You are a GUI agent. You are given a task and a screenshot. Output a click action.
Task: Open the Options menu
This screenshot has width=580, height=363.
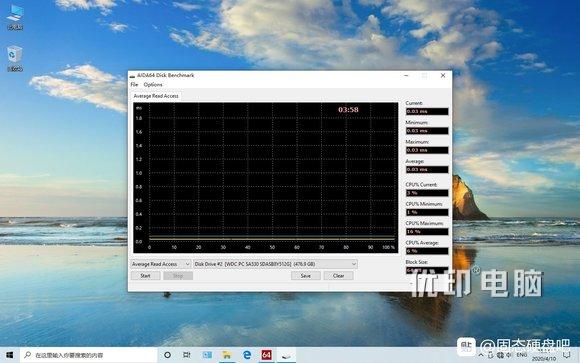(x=153, y=85)
